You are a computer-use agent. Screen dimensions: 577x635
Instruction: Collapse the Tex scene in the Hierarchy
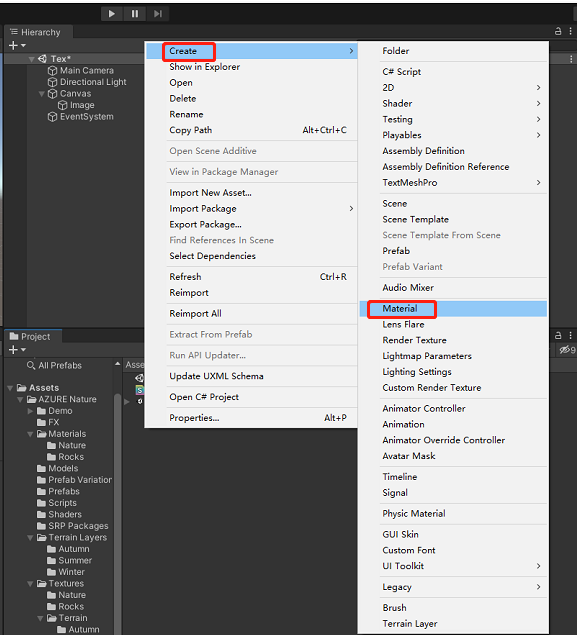pos(31,59)
